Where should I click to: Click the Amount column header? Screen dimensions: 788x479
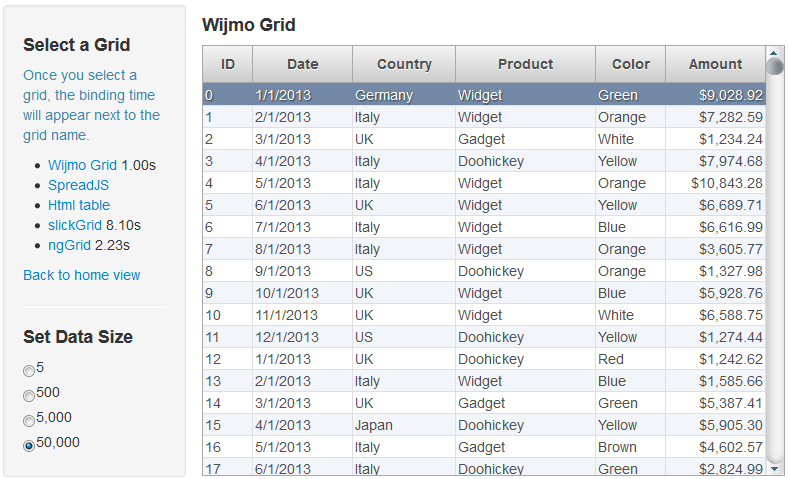(715, 64)
